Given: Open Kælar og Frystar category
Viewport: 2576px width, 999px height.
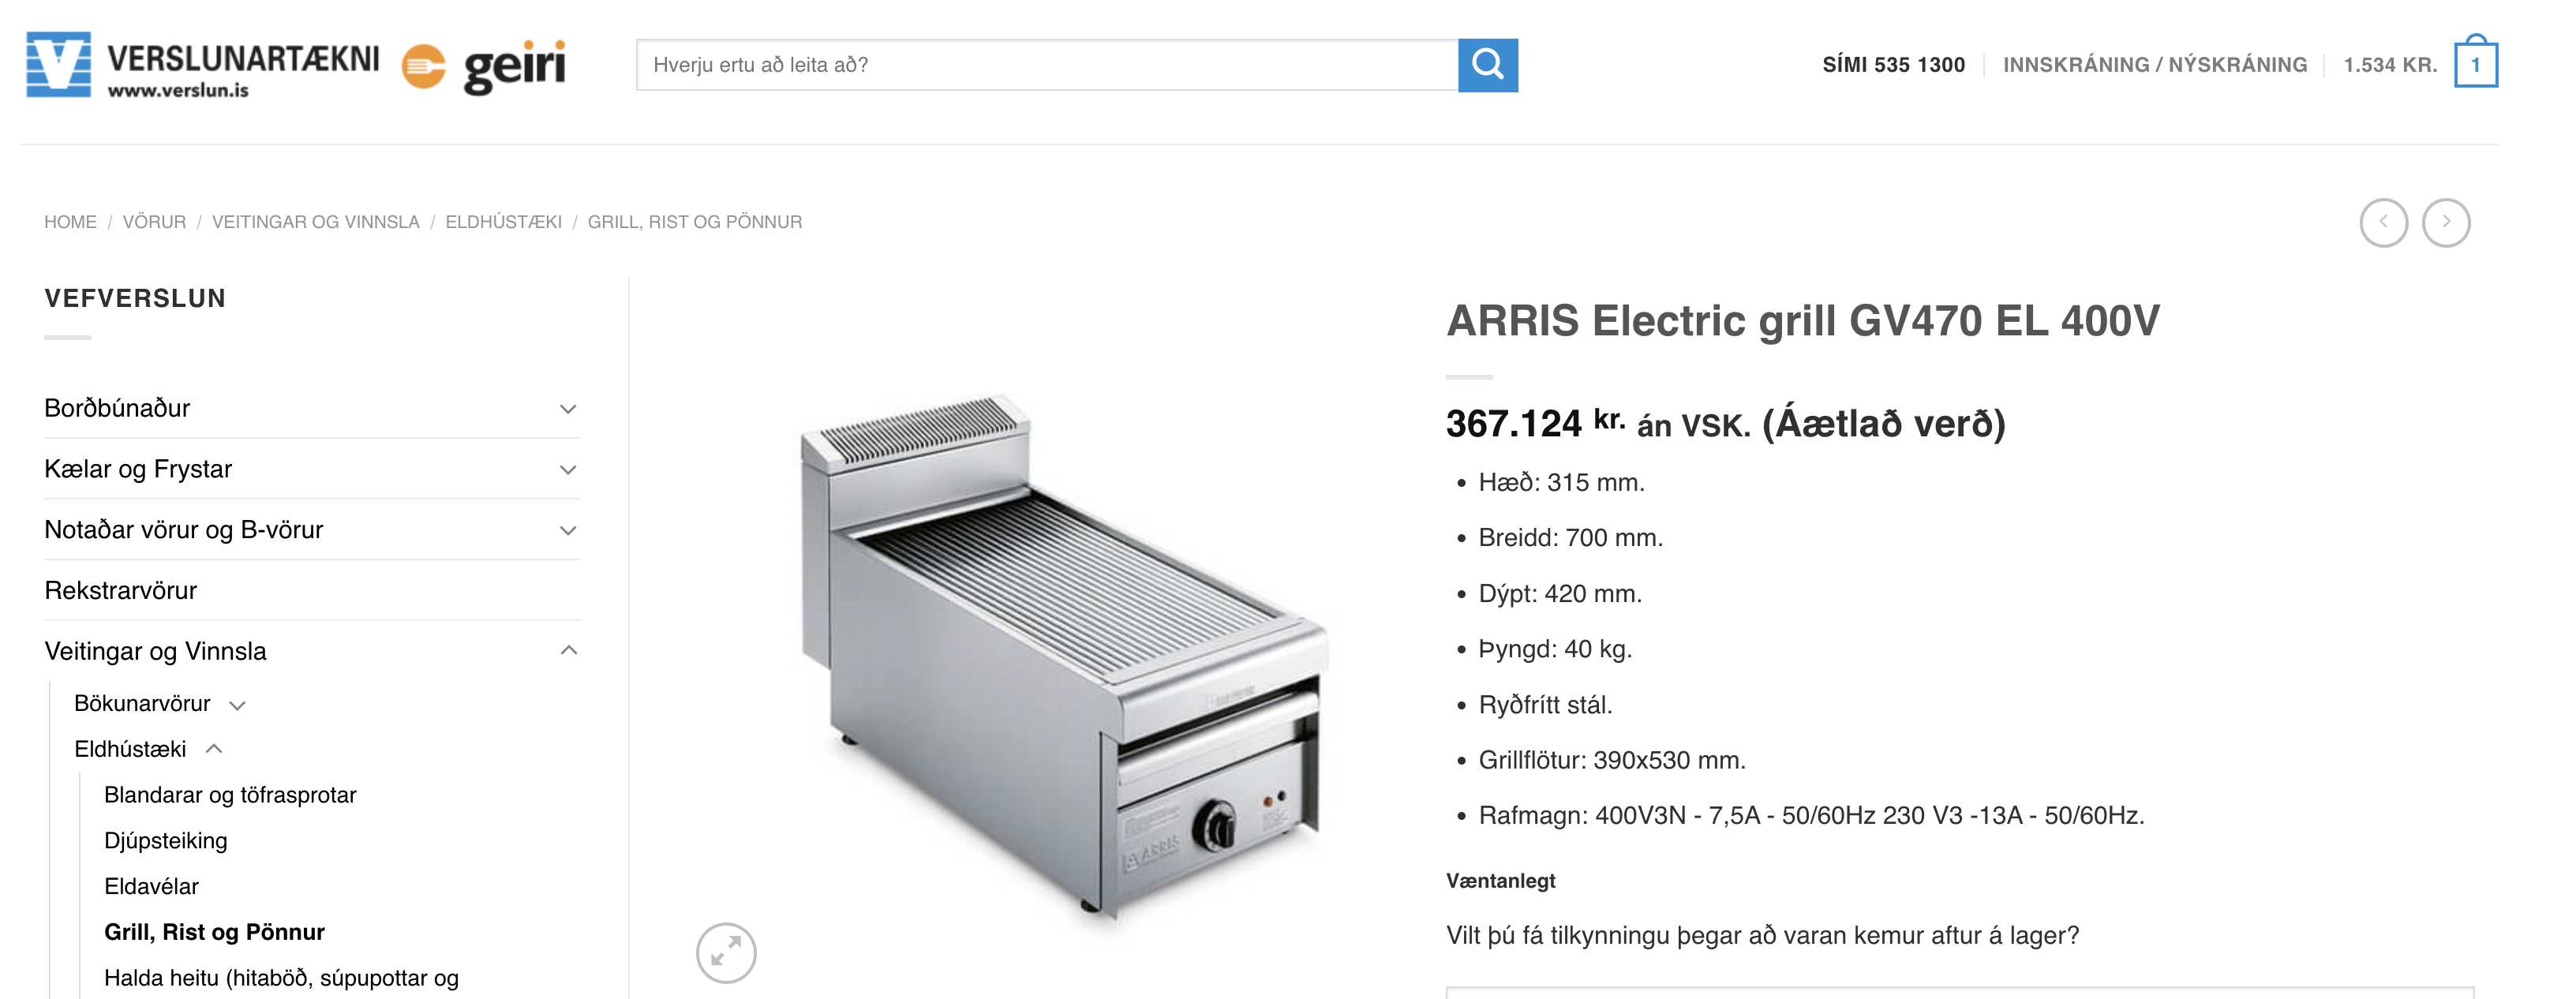Looking at the screenshot, I should click(x=138, y=469).
